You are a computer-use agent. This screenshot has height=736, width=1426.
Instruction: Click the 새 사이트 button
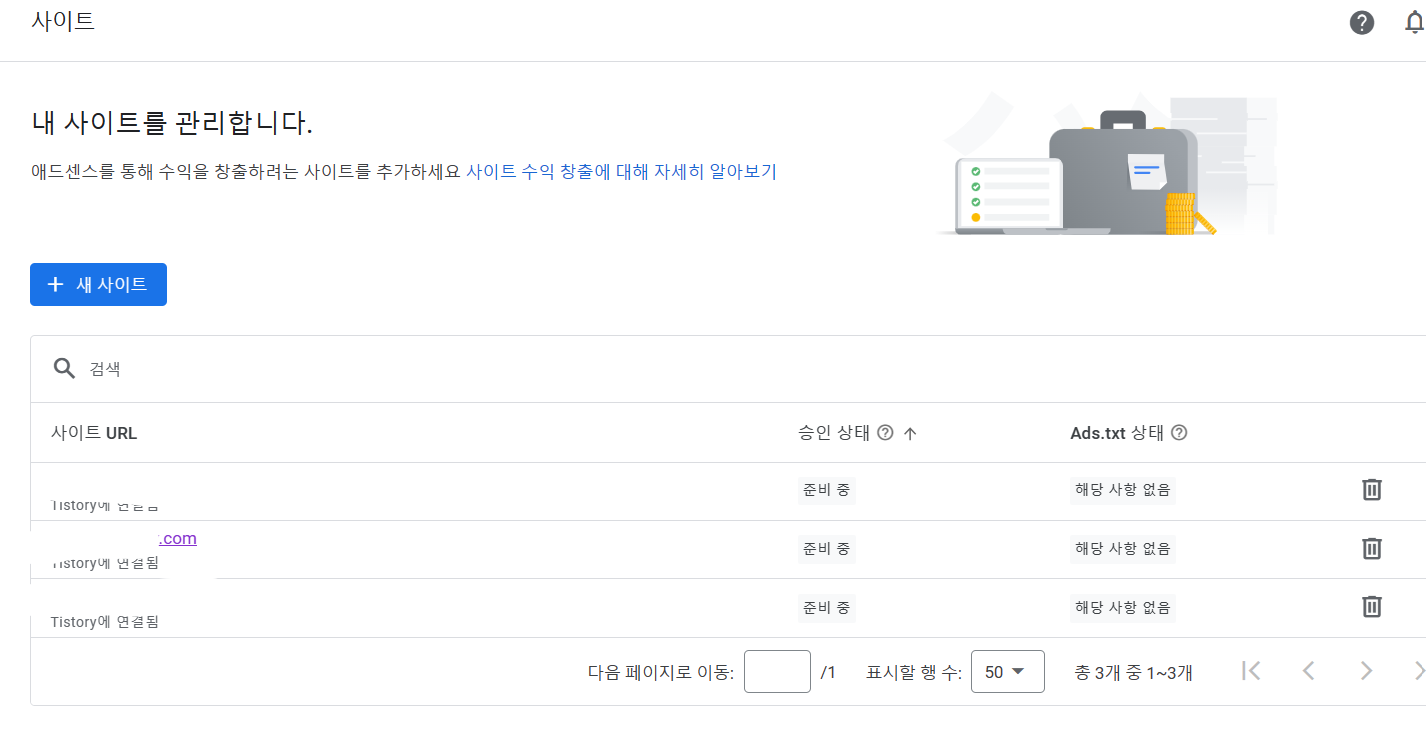98,284
